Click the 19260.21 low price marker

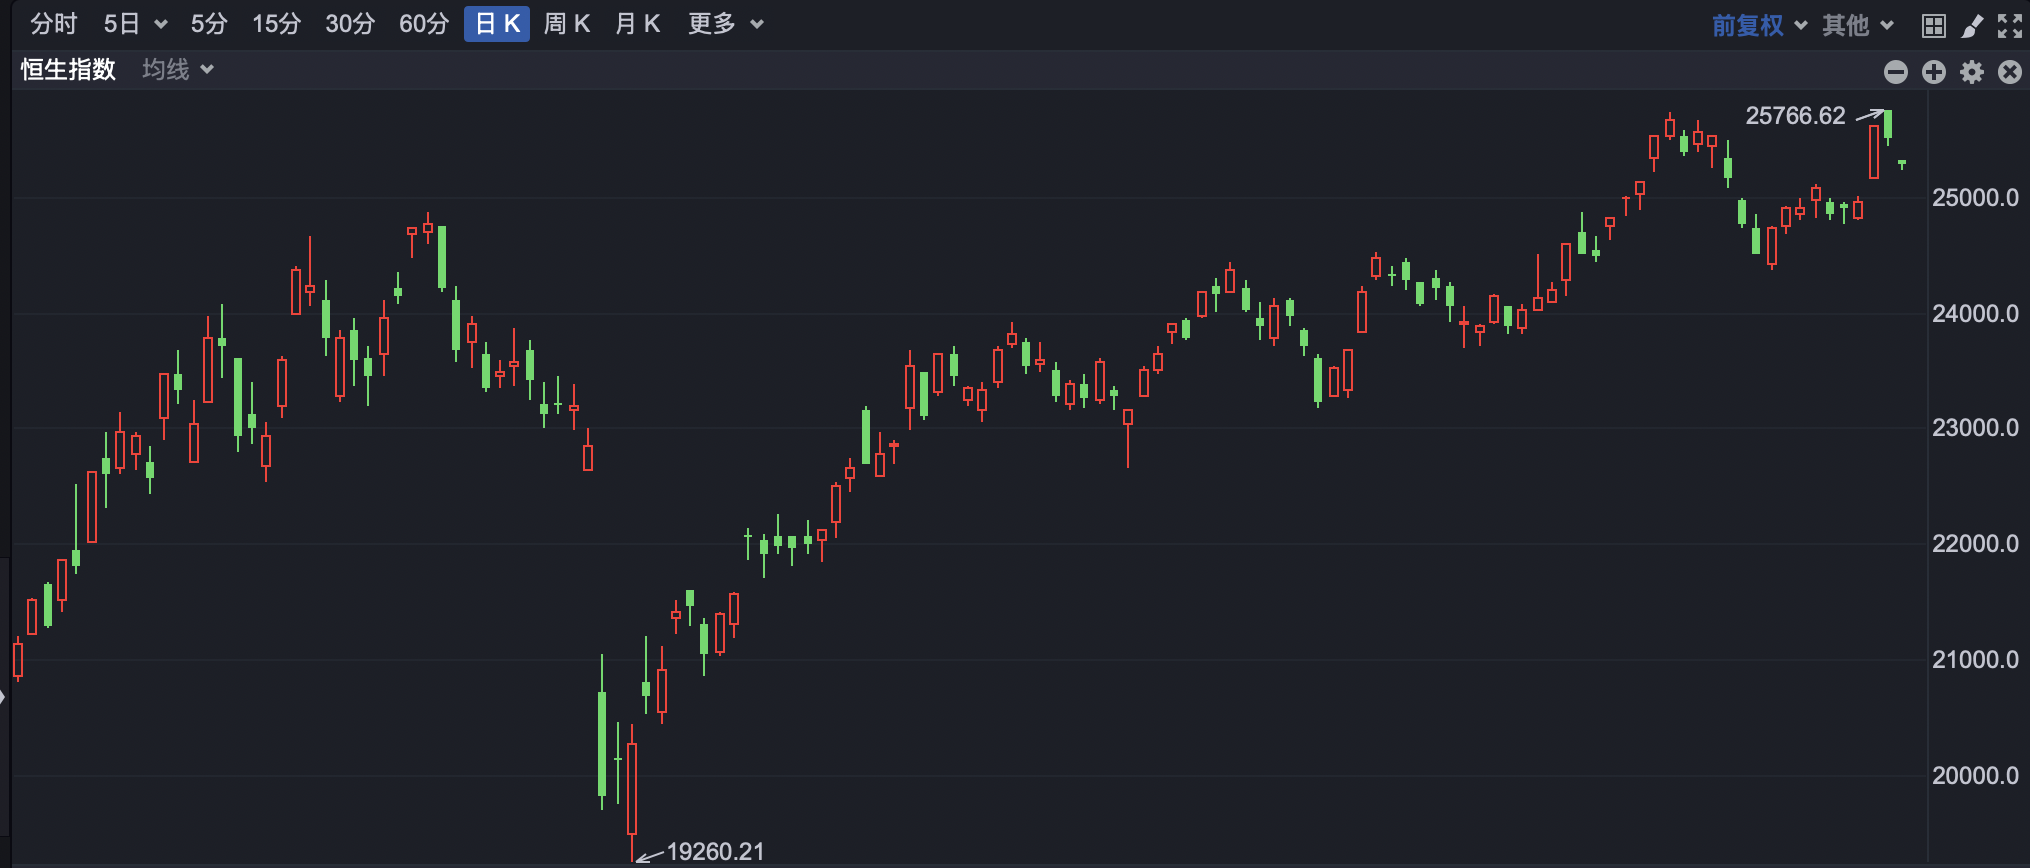tap(715, 851)
